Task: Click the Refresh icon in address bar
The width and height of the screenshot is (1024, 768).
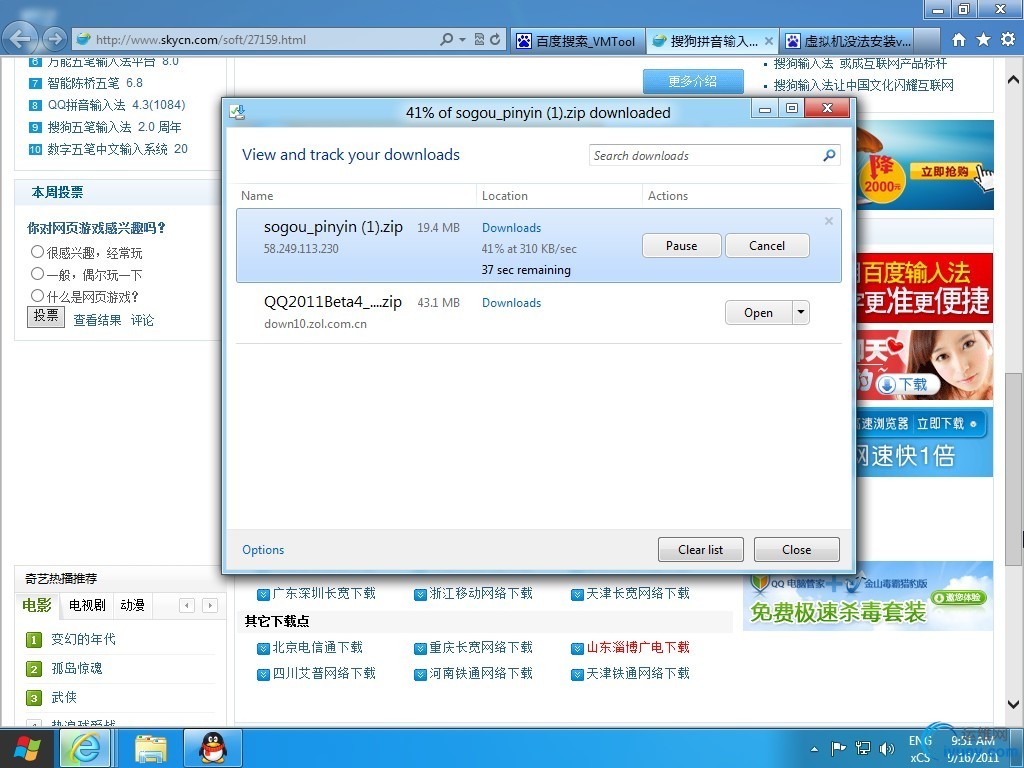Action: coord(495,39)
